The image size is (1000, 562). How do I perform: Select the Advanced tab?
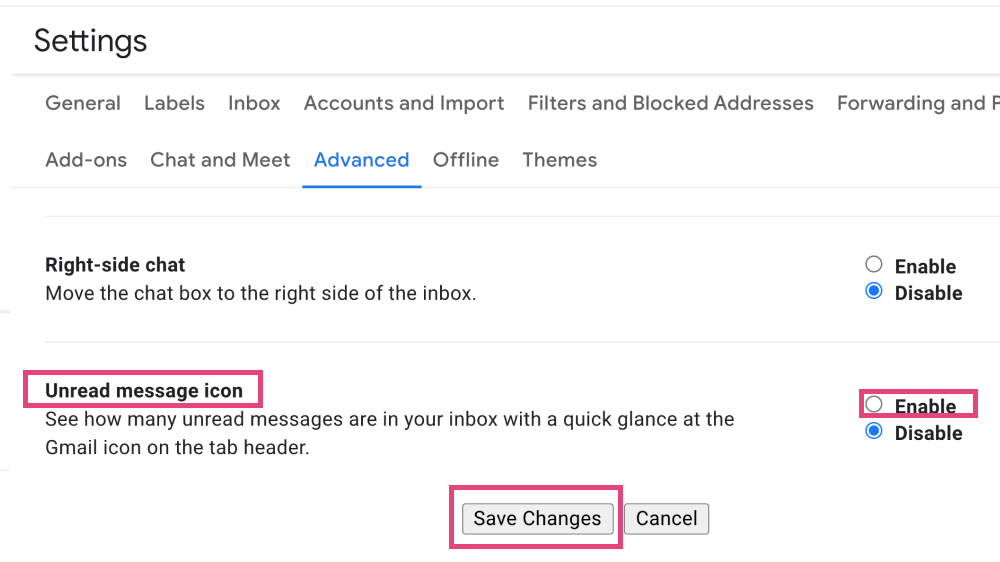tap(362, 160)
